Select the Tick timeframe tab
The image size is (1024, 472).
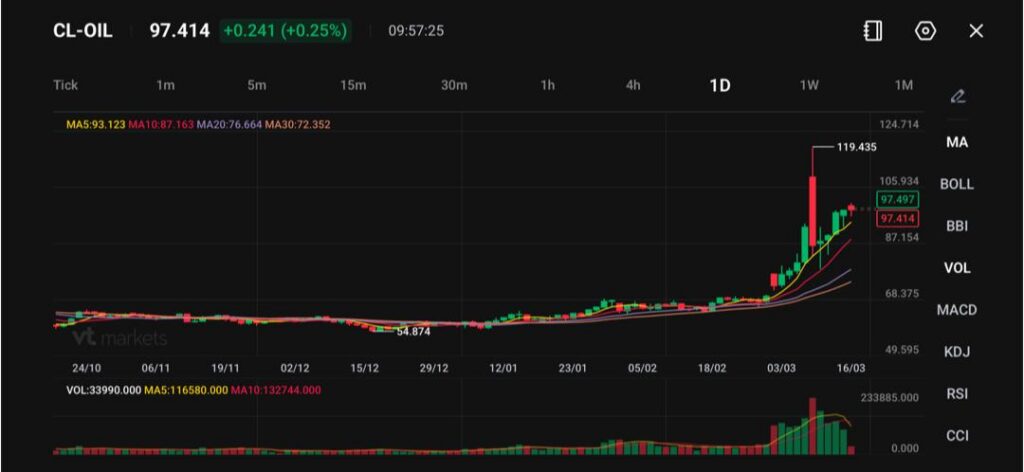tap(65, 85)
